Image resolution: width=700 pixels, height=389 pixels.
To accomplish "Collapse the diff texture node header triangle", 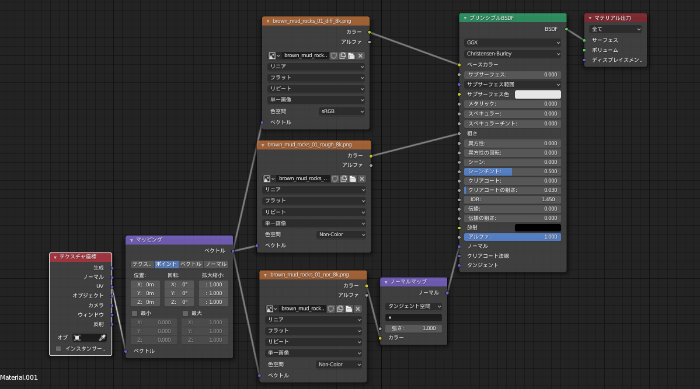I will (268, 21).
